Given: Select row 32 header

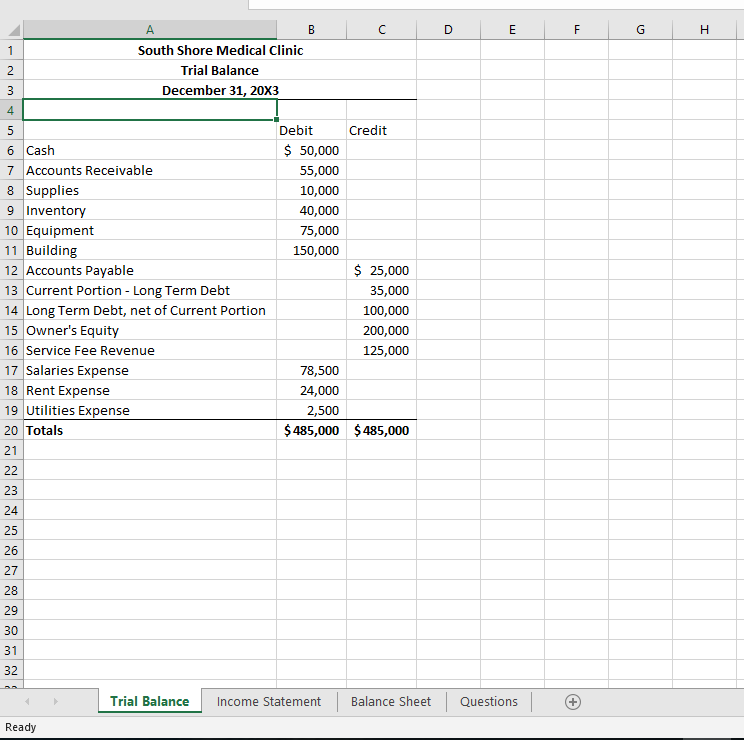Looking at the screenshot, I should pyautogui.click(x=11, y=670).
